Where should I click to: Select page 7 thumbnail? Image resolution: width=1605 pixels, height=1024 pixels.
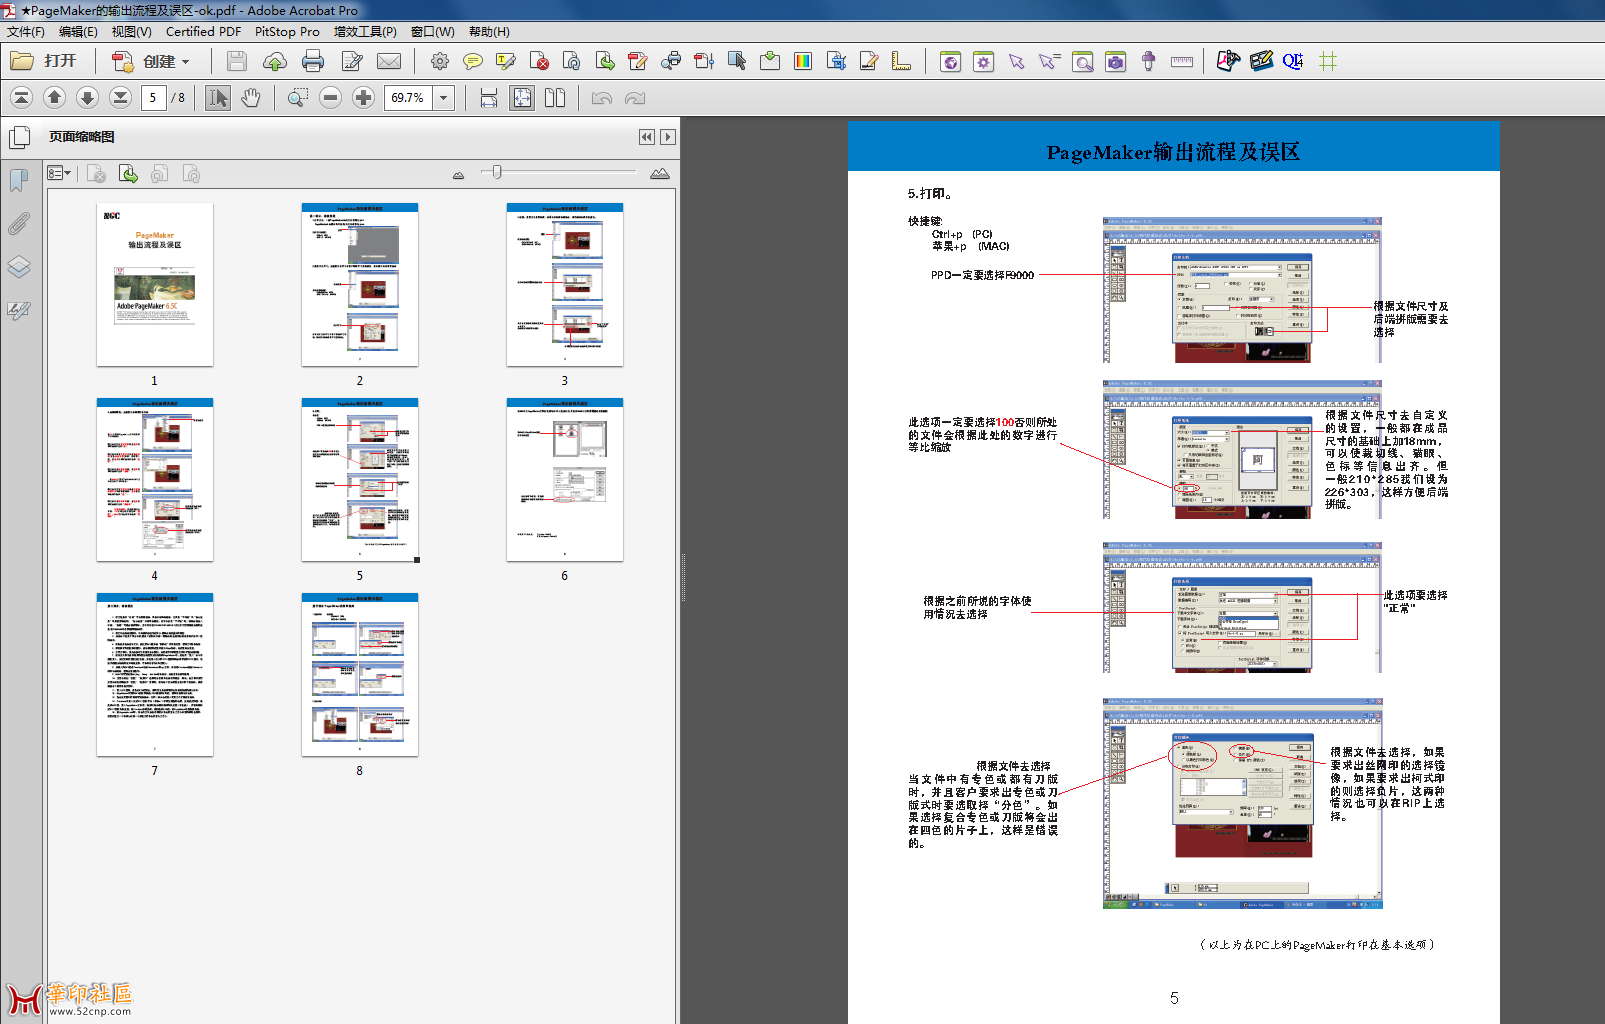click(x=155, y=674)
